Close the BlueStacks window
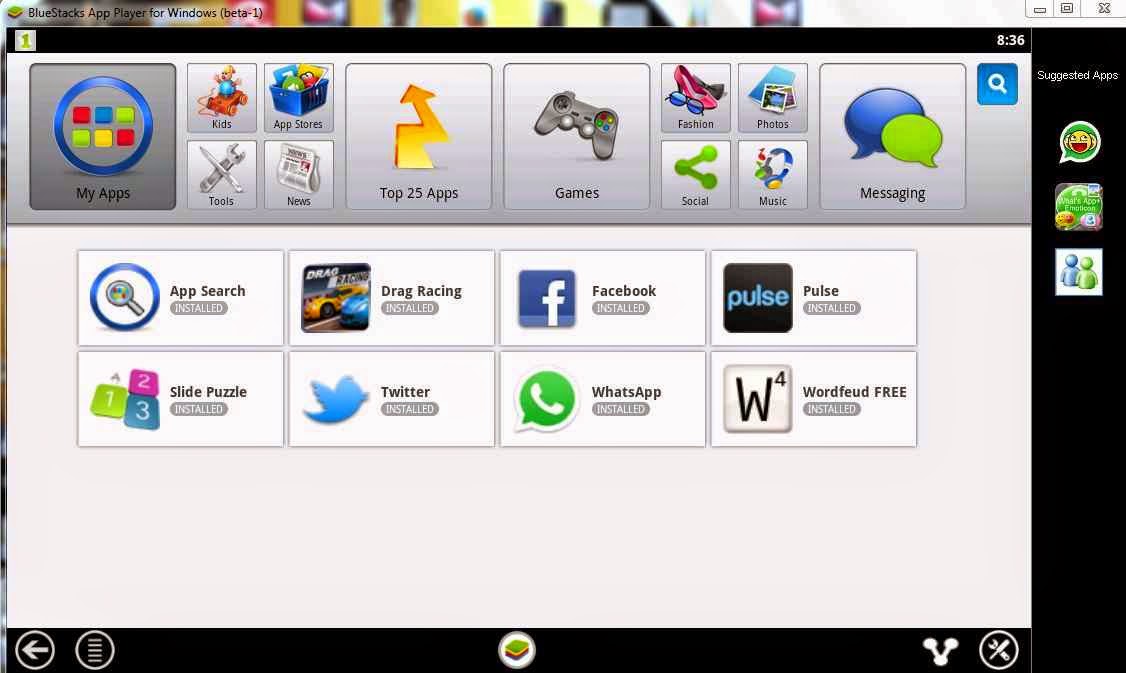This screenshot has height=673, width=1126. [1104, 9]
